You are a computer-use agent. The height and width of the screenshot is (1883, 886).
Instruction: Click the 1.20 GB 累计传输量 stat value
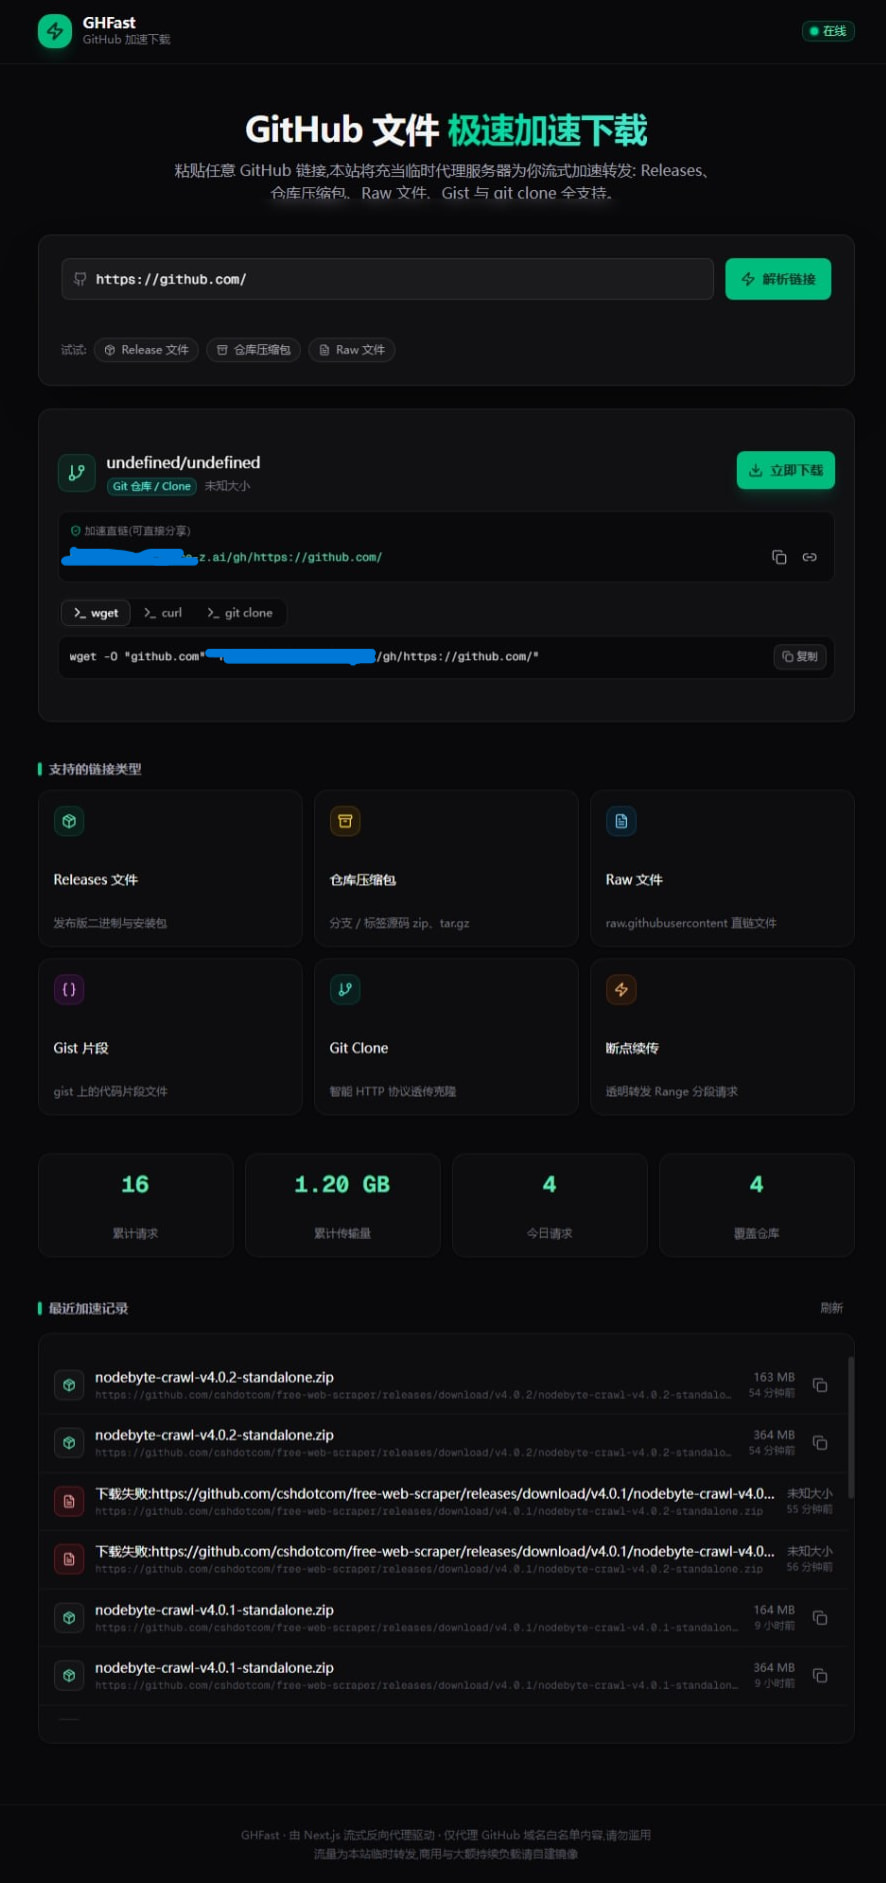342,1185
